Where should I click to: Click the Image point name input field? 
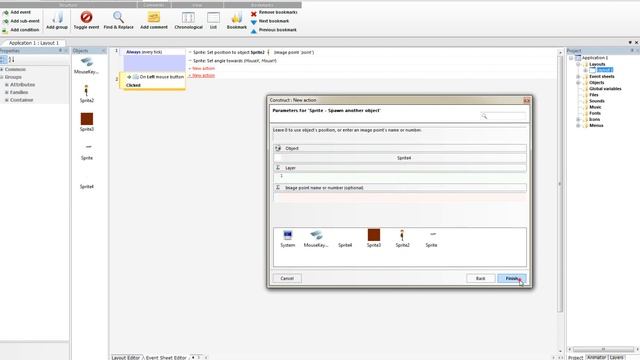point(400,198)
